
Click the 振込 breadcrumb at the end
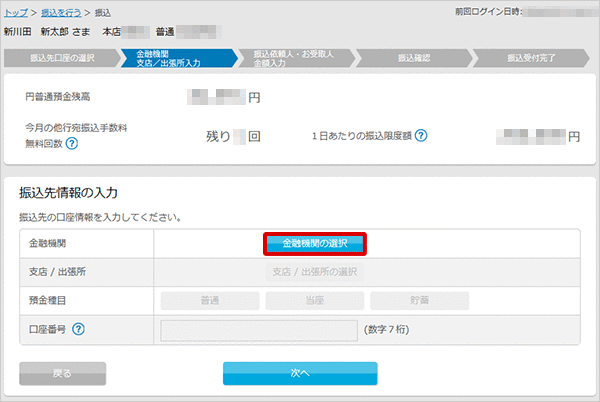click(x=103, y=12)
